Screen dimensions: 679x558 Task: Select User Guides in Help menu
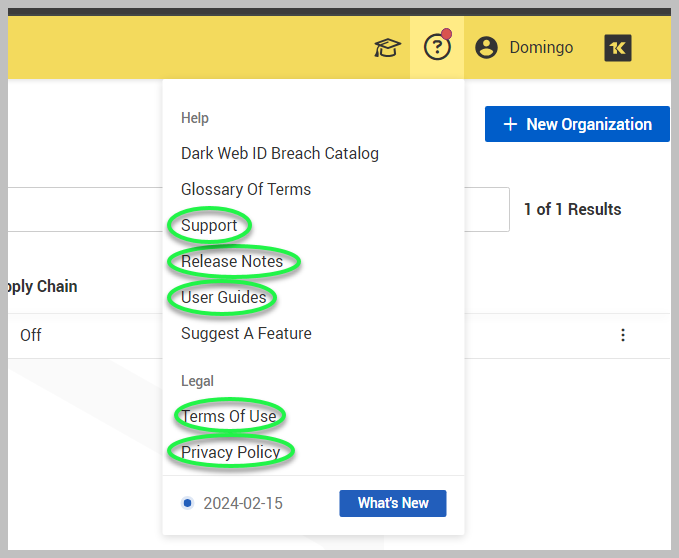point(223,297)
